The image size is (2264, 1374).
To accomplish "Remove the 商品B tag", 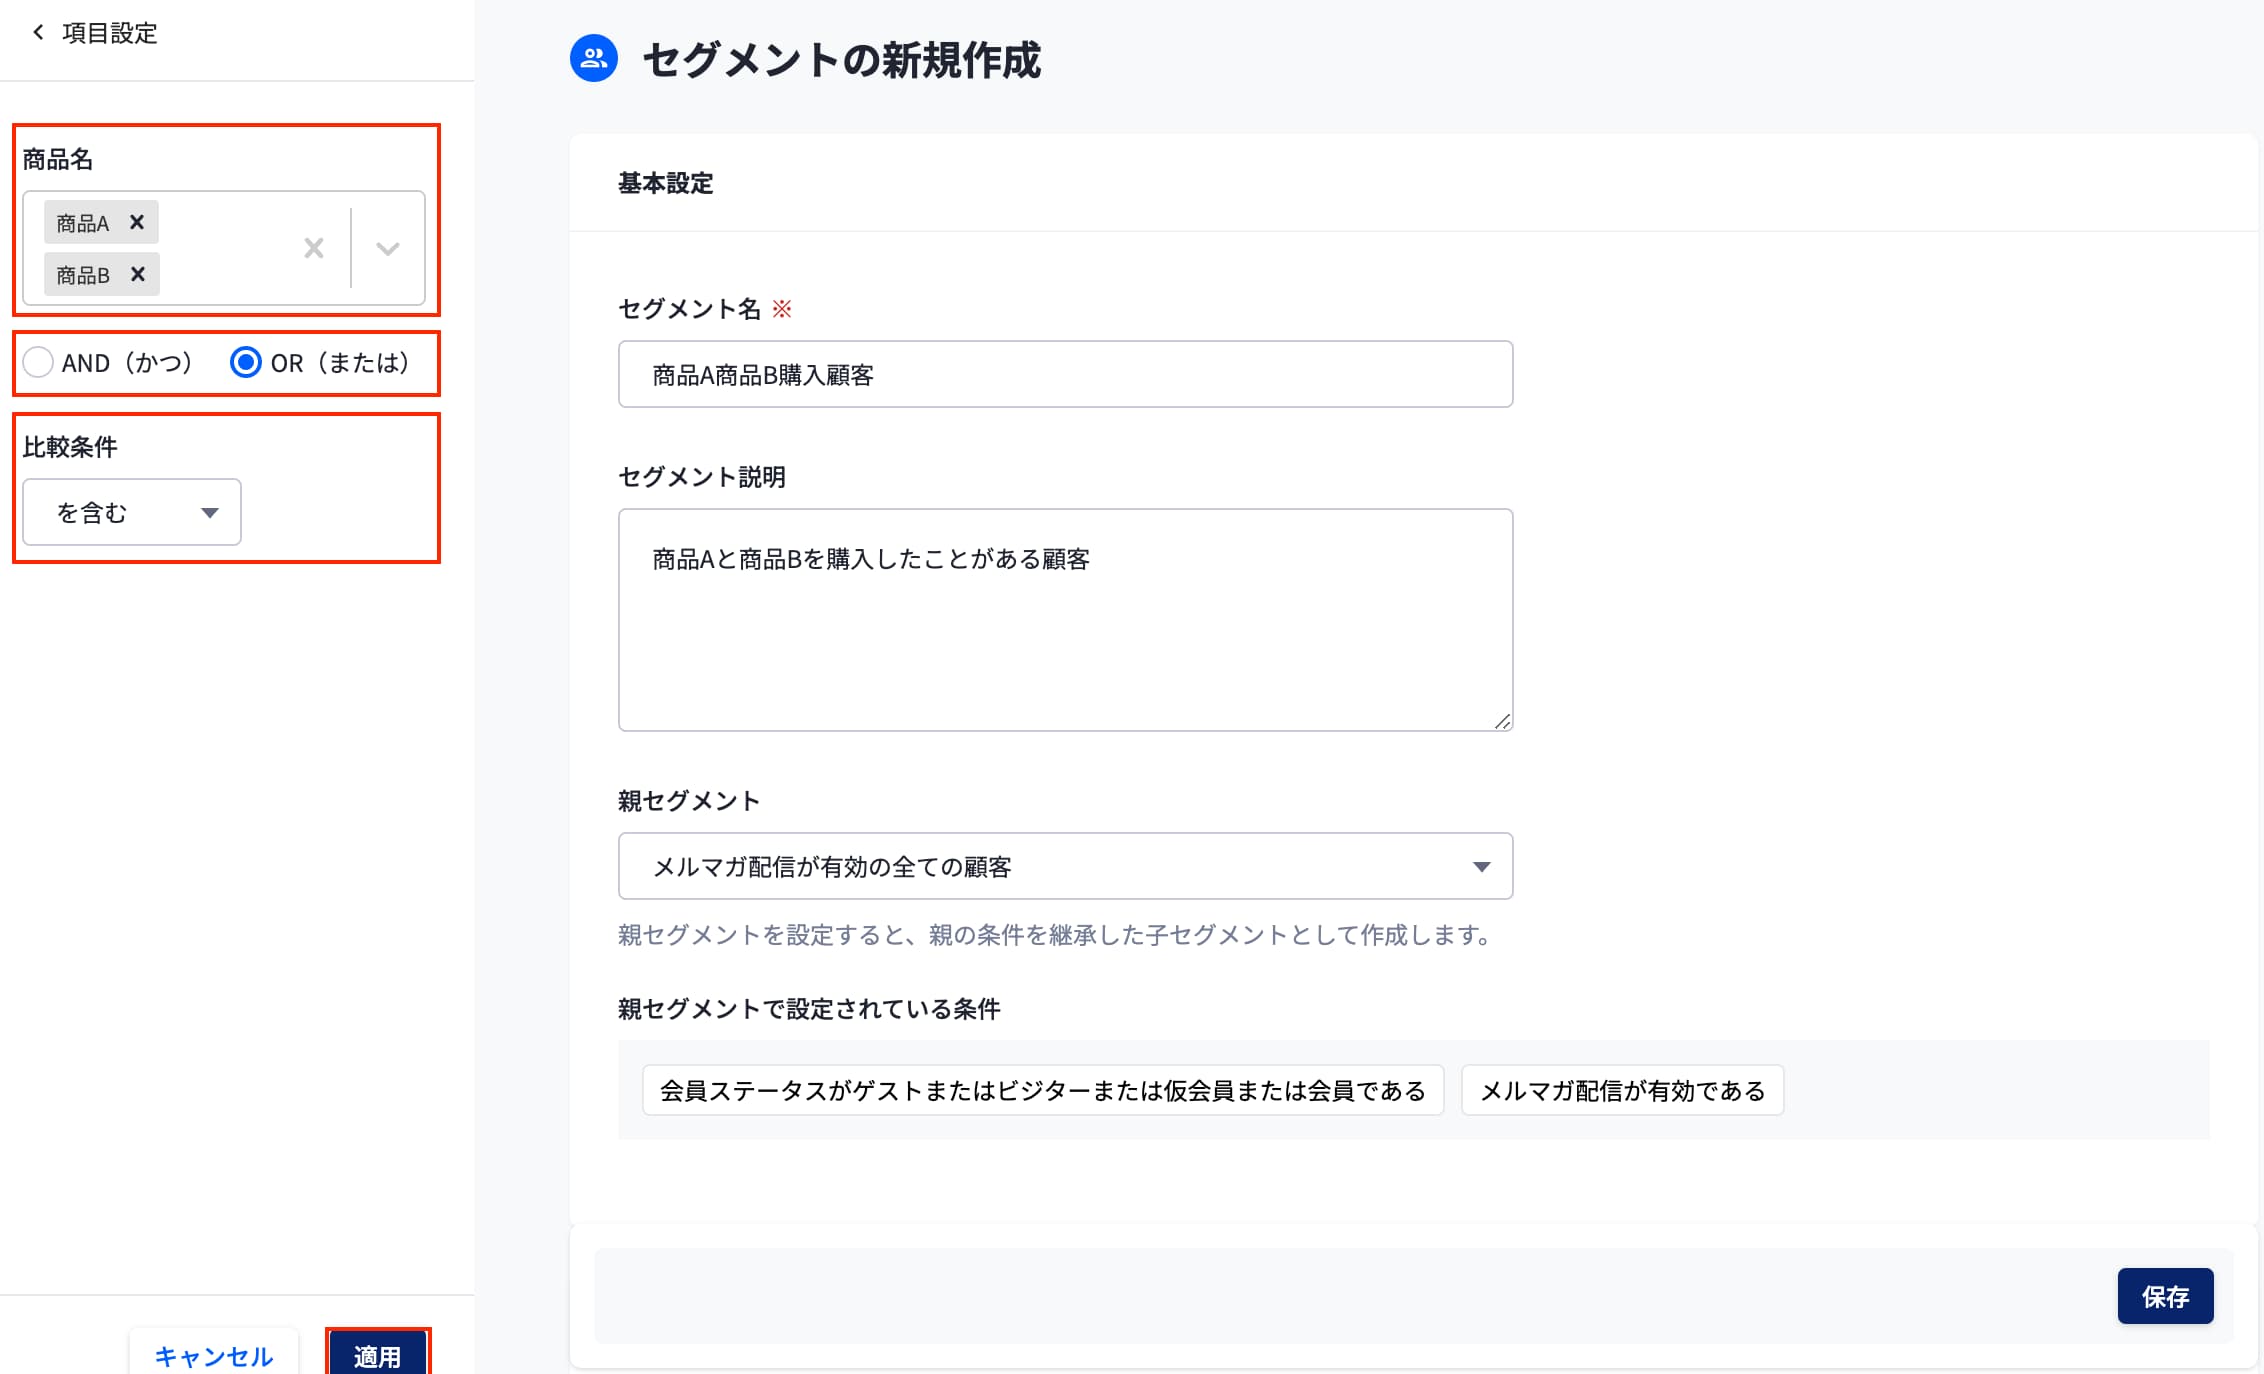I will 138,274.
